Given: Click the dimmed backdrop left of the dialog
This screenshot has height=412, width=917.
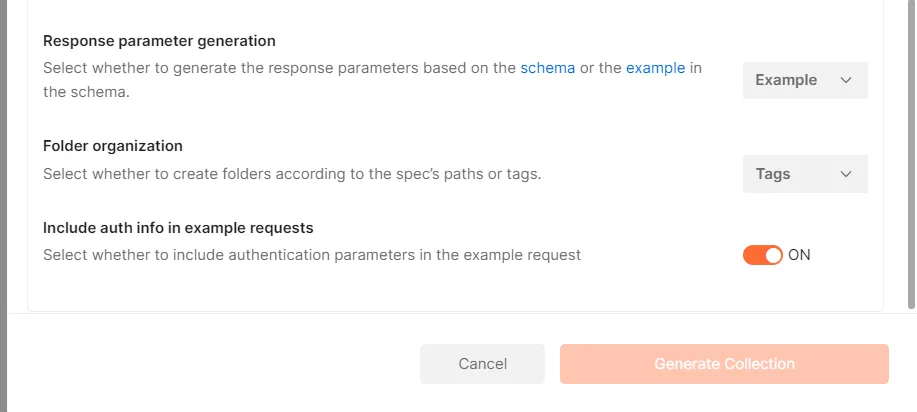Looking at the screenshot, I should click(3, 200).
